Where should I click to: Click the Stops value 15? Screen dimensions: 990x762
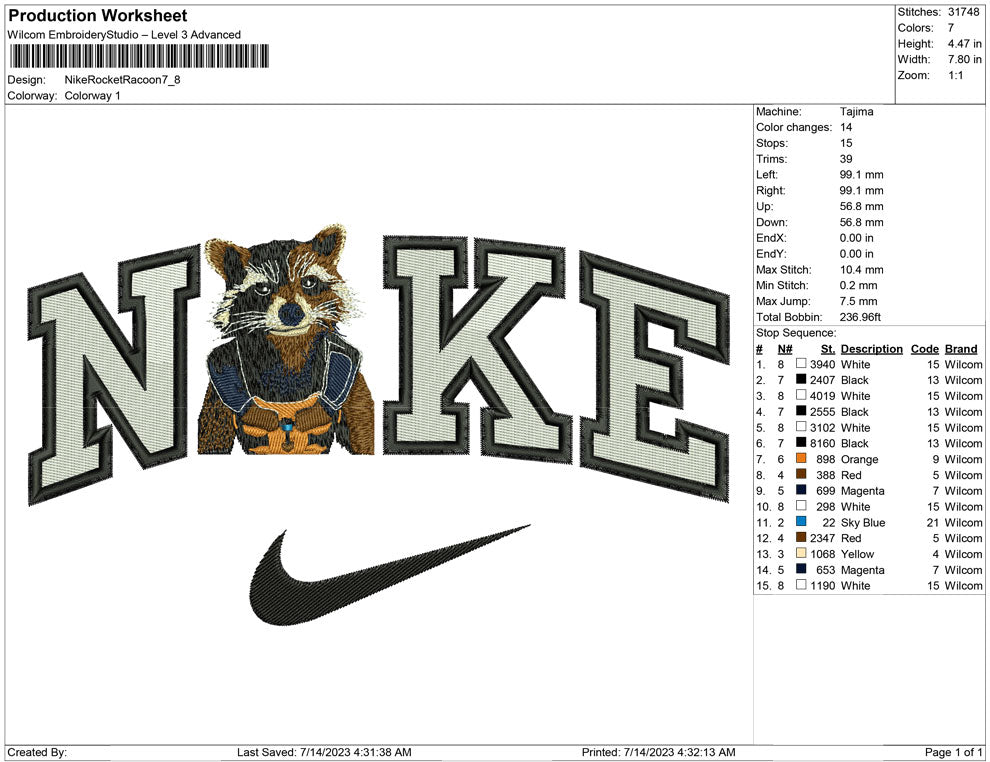pos(845,143)
